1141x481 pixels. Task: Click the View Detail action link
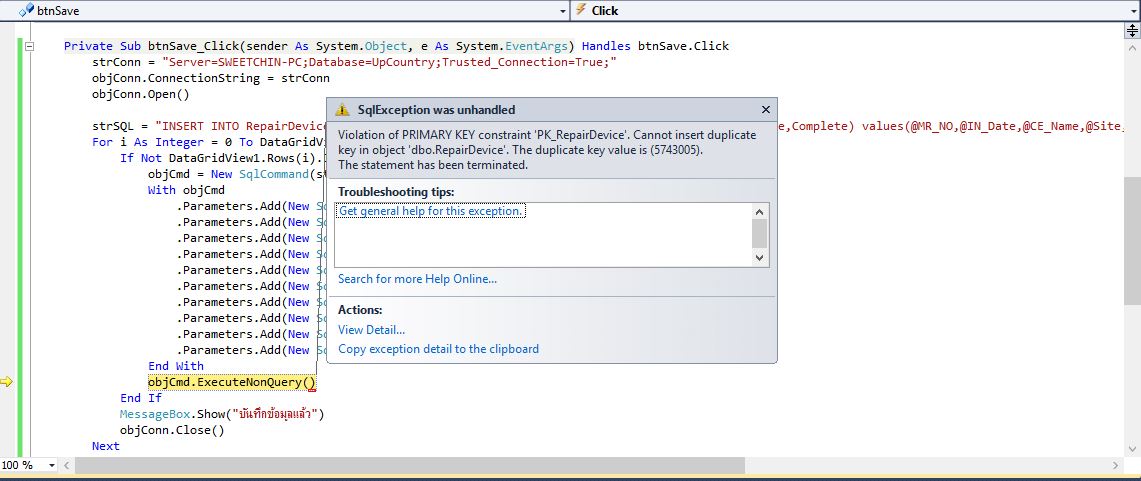pos(371,330)
